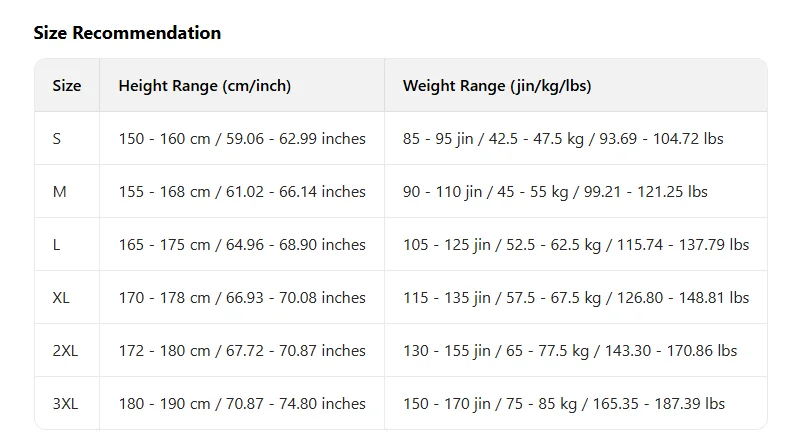Click the 155 - 168 cm height cell

242,191
